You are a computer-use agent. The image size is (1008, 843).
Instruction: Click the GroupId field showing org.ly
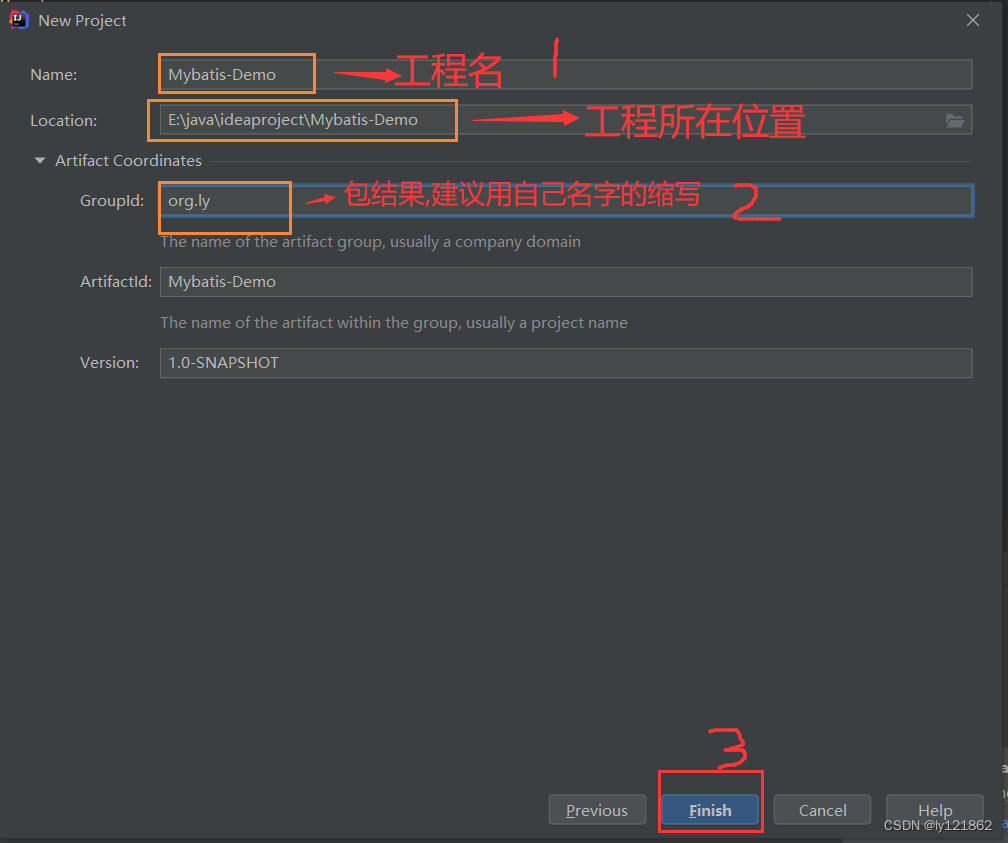coord(222,200)
